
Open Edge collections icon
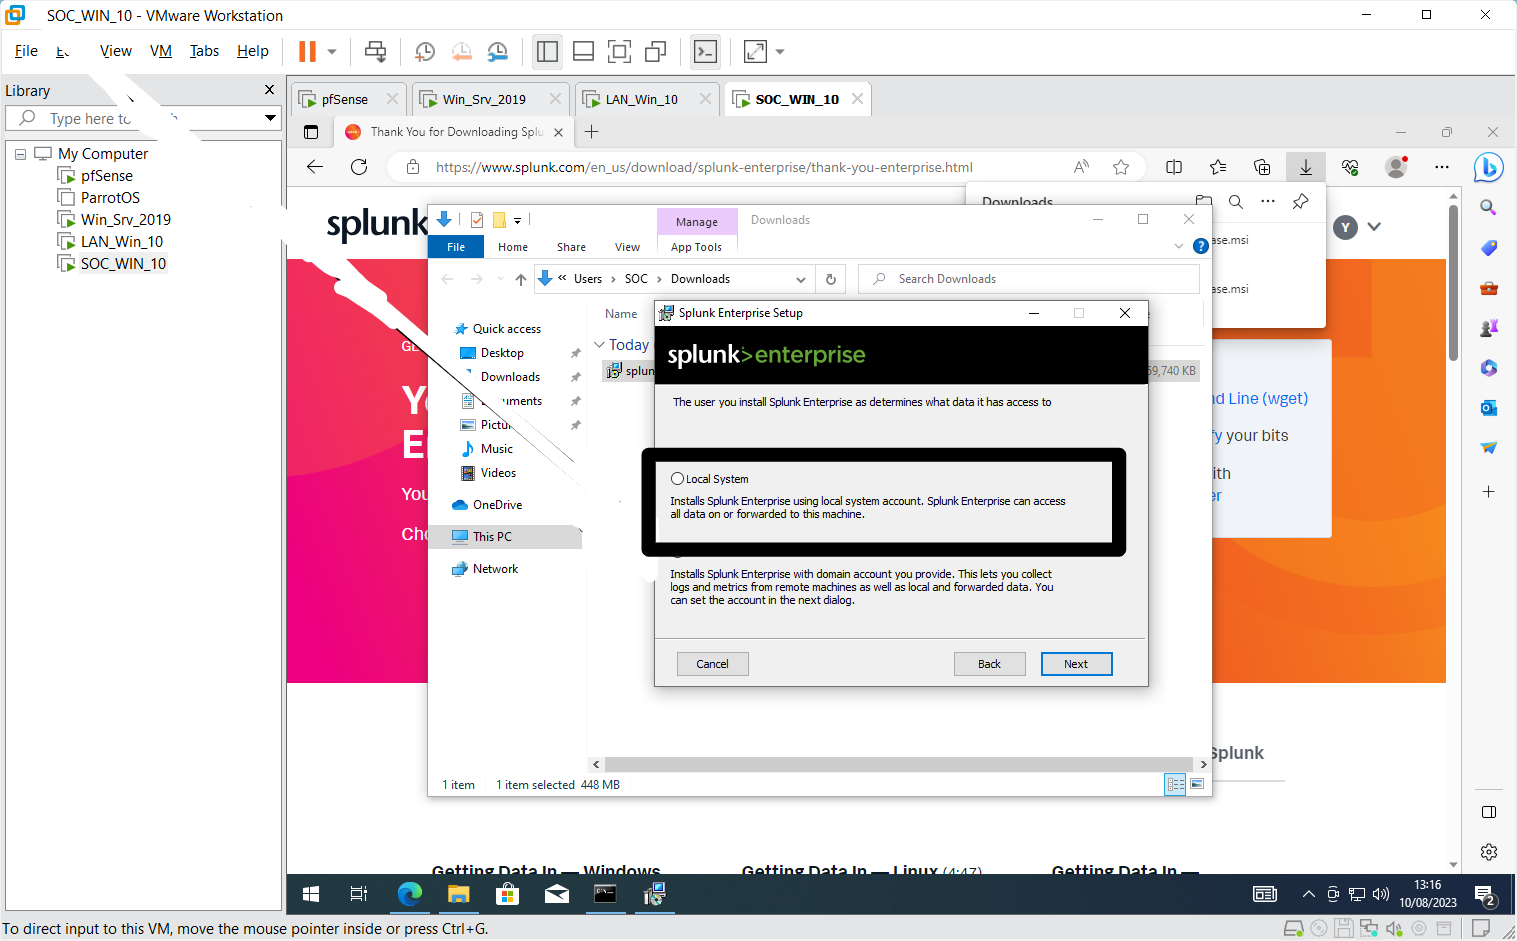pyautogui.click(x=1262, y=167)
